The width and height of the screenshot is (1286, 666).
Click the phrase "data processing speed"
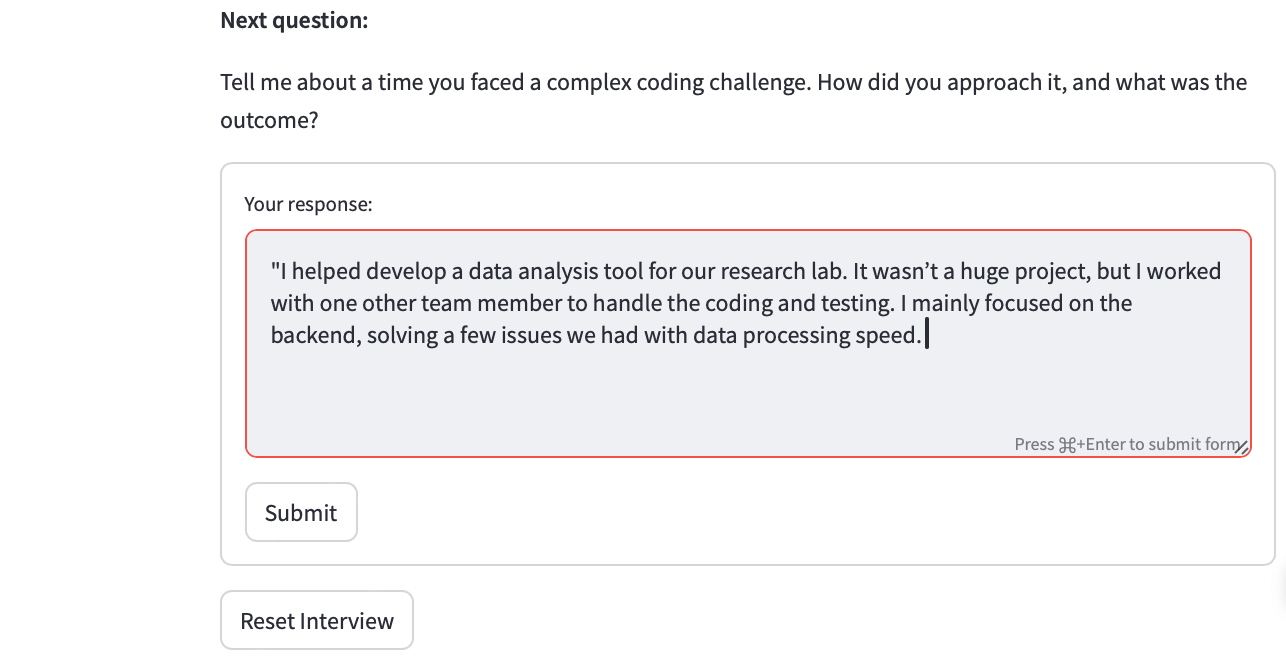[x=830, y=335]
